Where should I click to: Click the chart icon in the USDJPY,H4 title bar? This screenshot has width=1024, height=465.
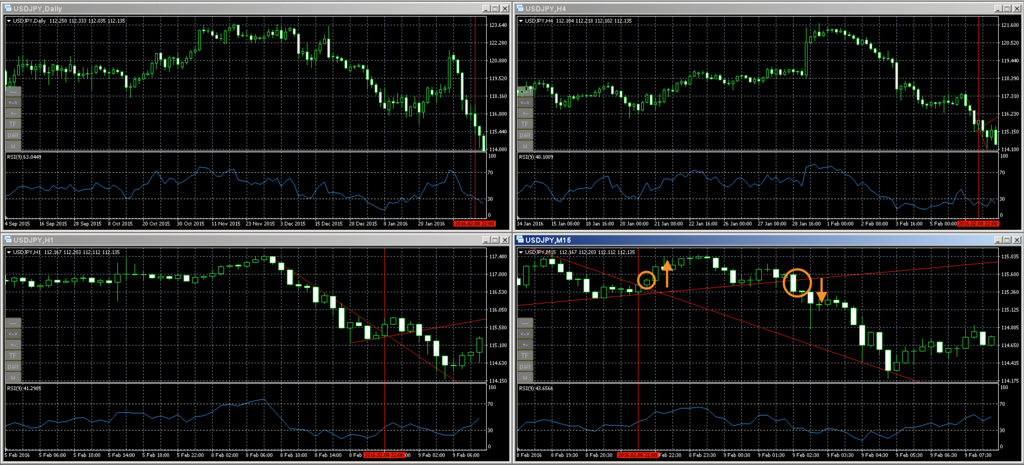(520, 8)
